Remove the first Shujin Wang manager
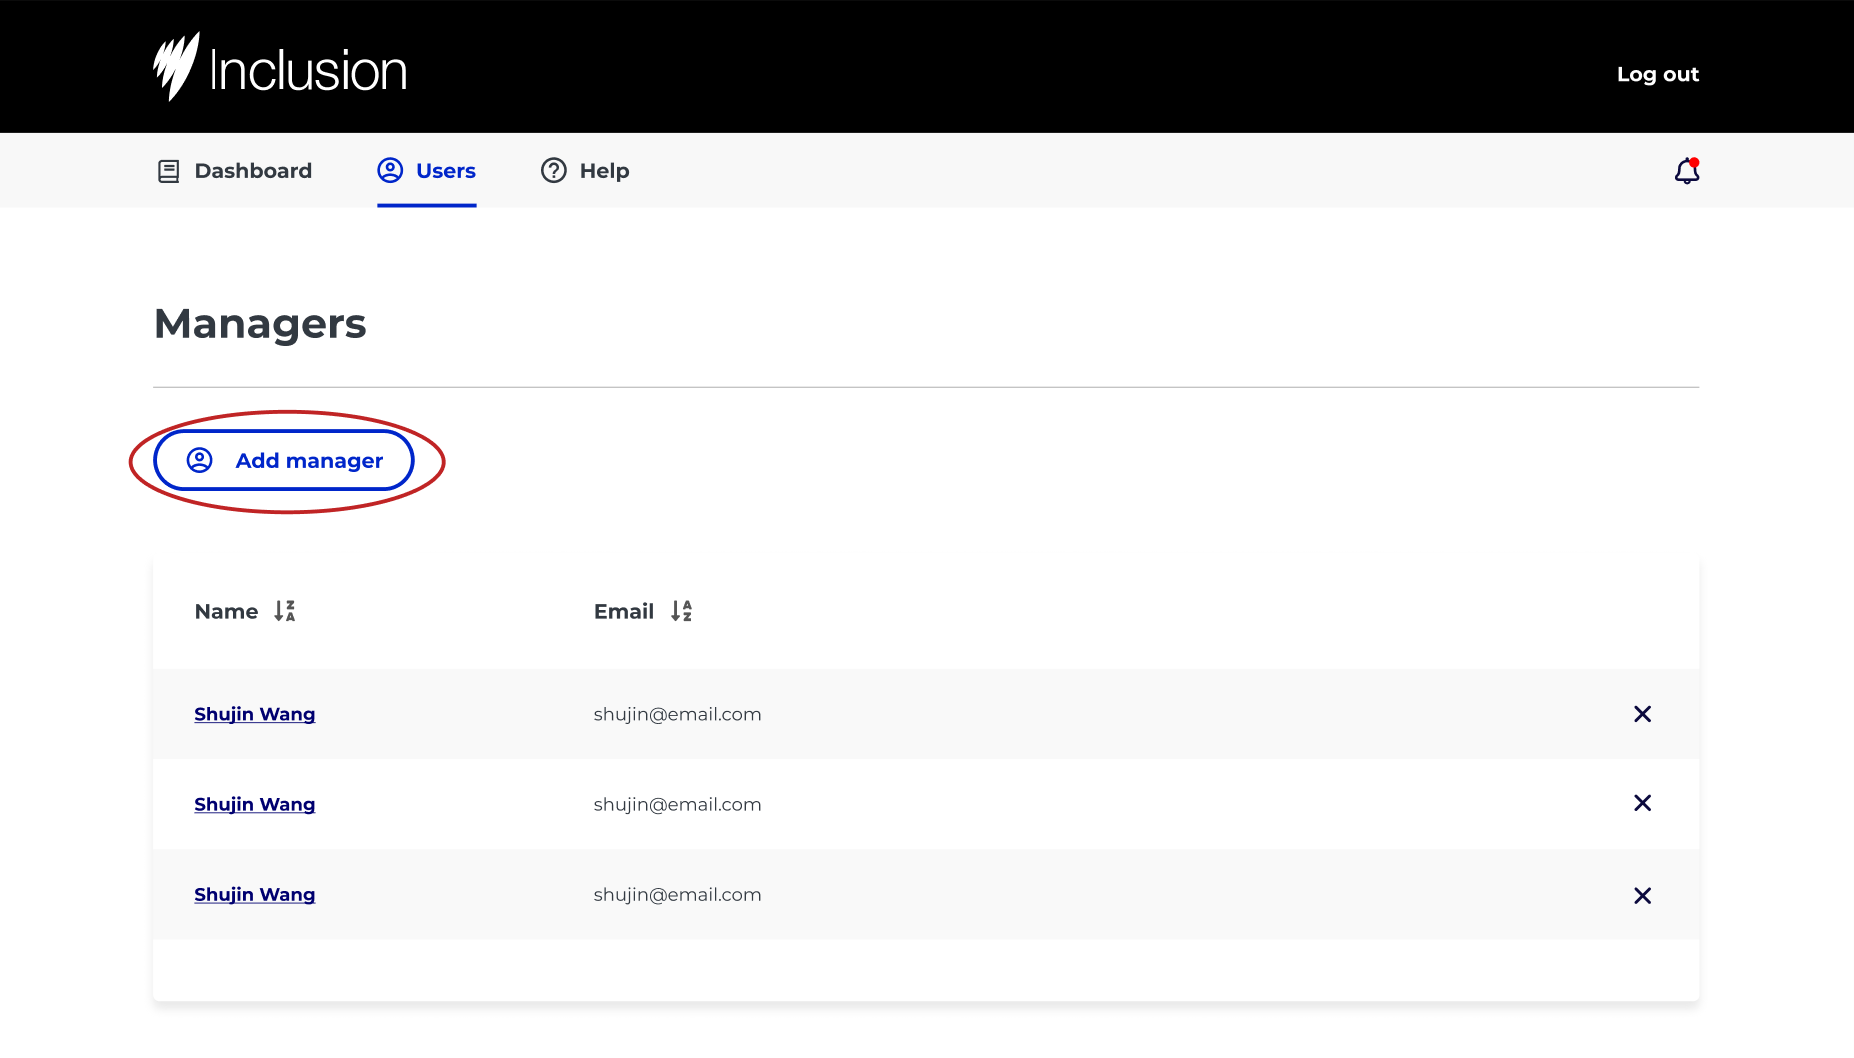 pyautogui.click(x=1642, y=714)
